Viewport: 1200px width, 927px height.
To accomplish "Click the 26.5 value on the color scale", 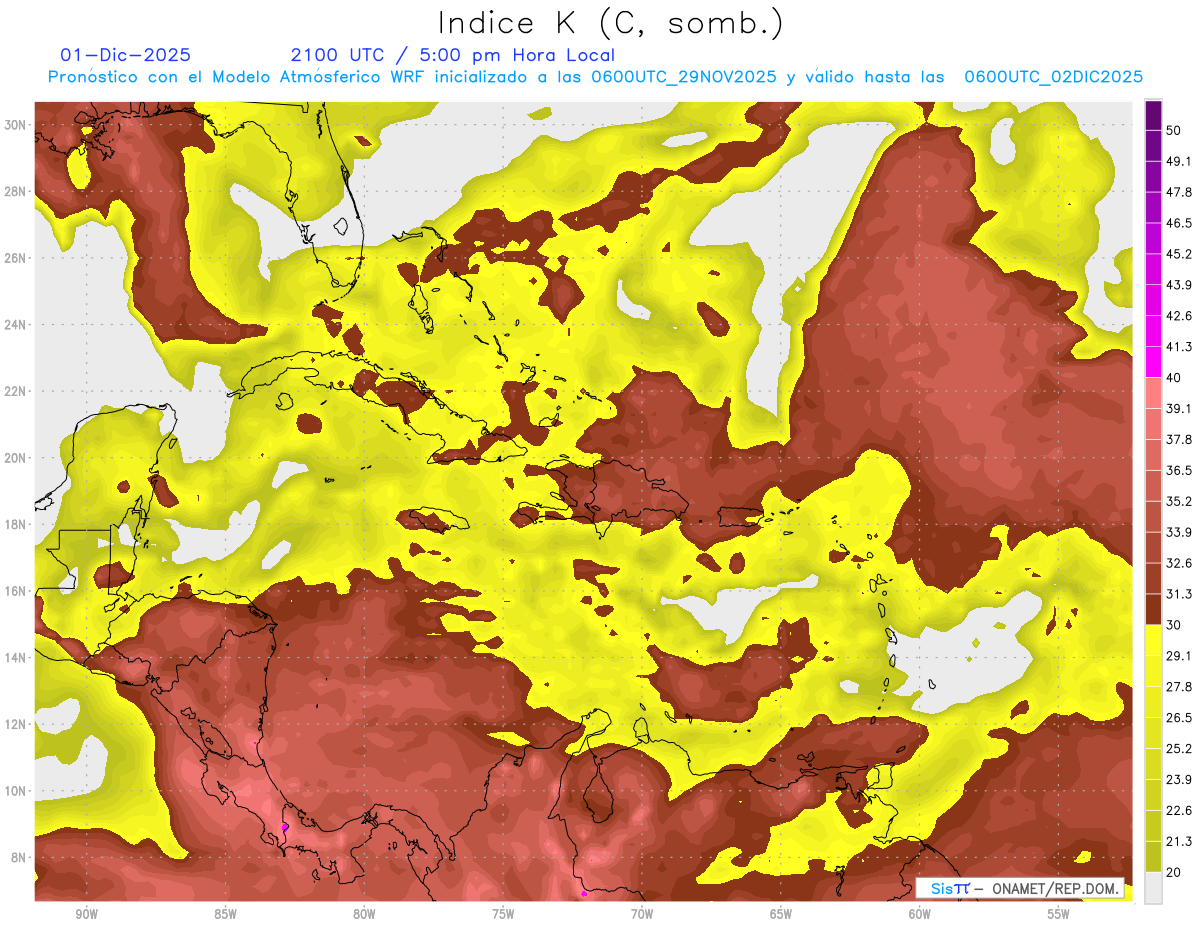I will point(1180,718).
